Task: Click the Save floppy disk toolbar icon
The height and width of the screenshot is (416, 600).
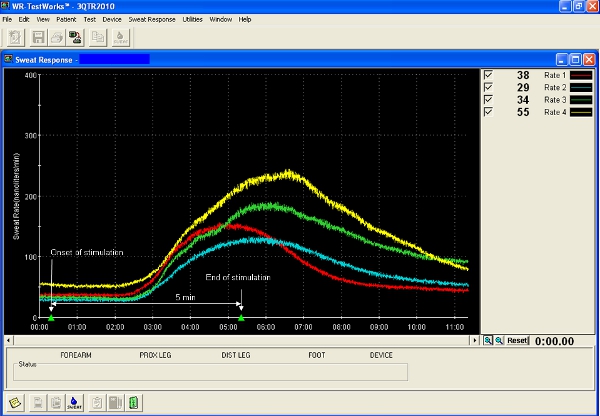Action: click(38, 37)
